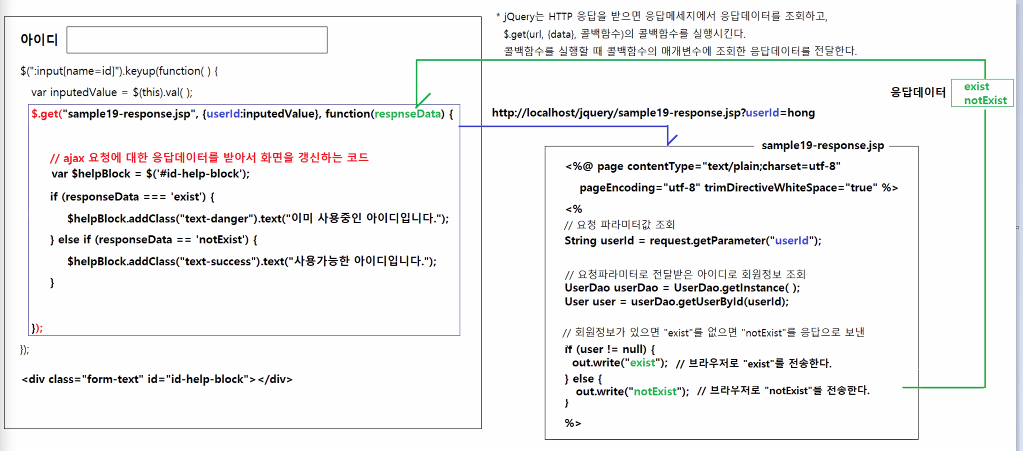Viewport: 1023px width, 451px height.
Task: Click the http://localhost/jquery/sample19-response.jsp URL text
Action: click(653, 113)
